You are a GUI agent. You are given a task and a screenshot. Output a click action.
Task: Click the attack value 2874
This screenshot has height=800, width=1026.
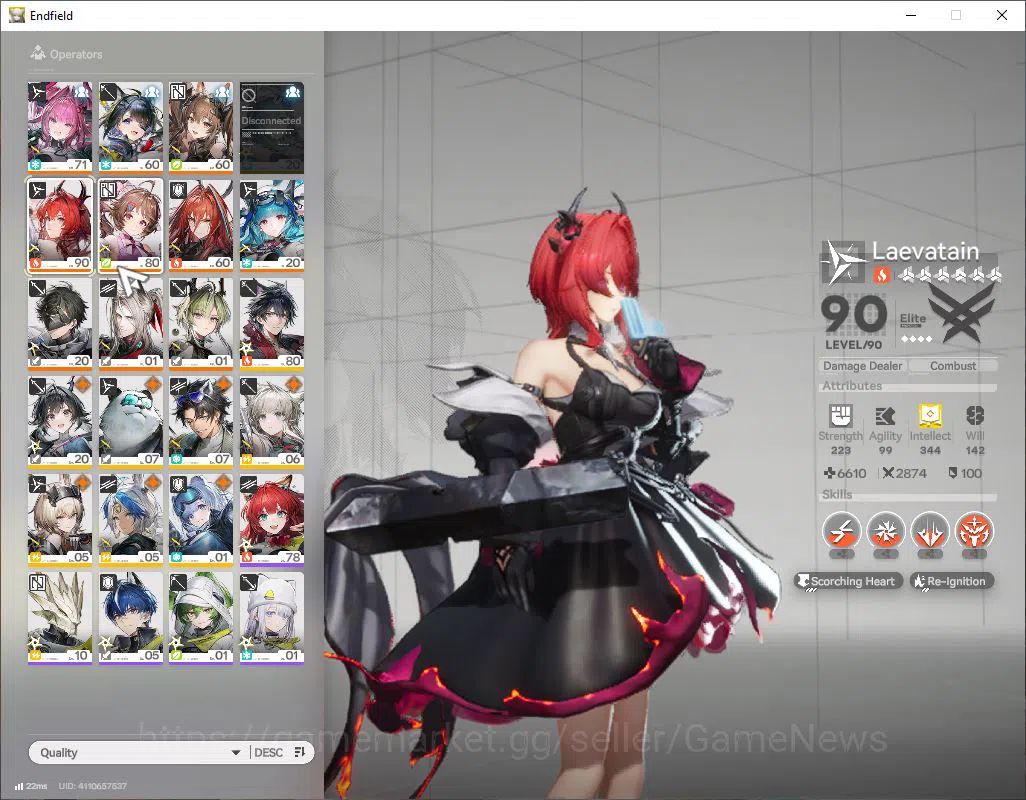tap(911, 473)
